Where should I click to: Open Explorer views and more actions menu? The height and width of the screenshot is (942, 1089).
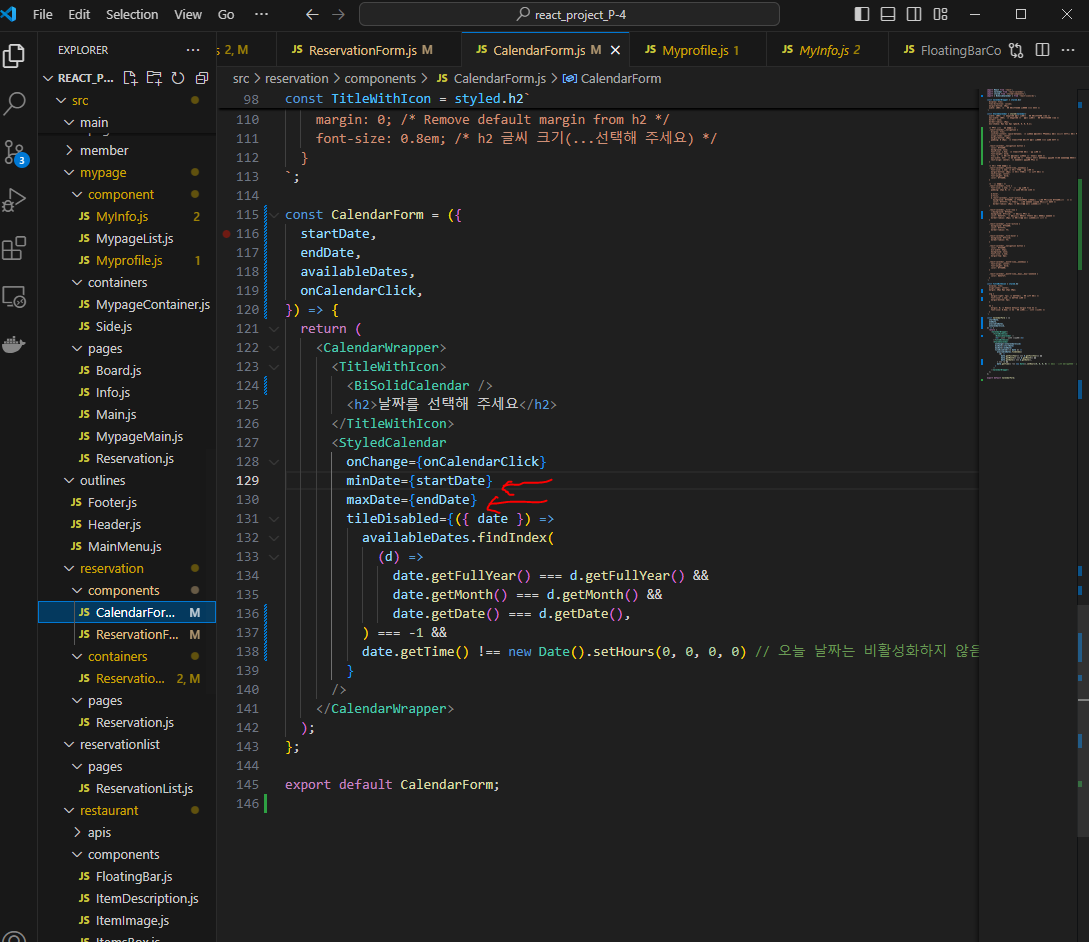tap(193, 50)
